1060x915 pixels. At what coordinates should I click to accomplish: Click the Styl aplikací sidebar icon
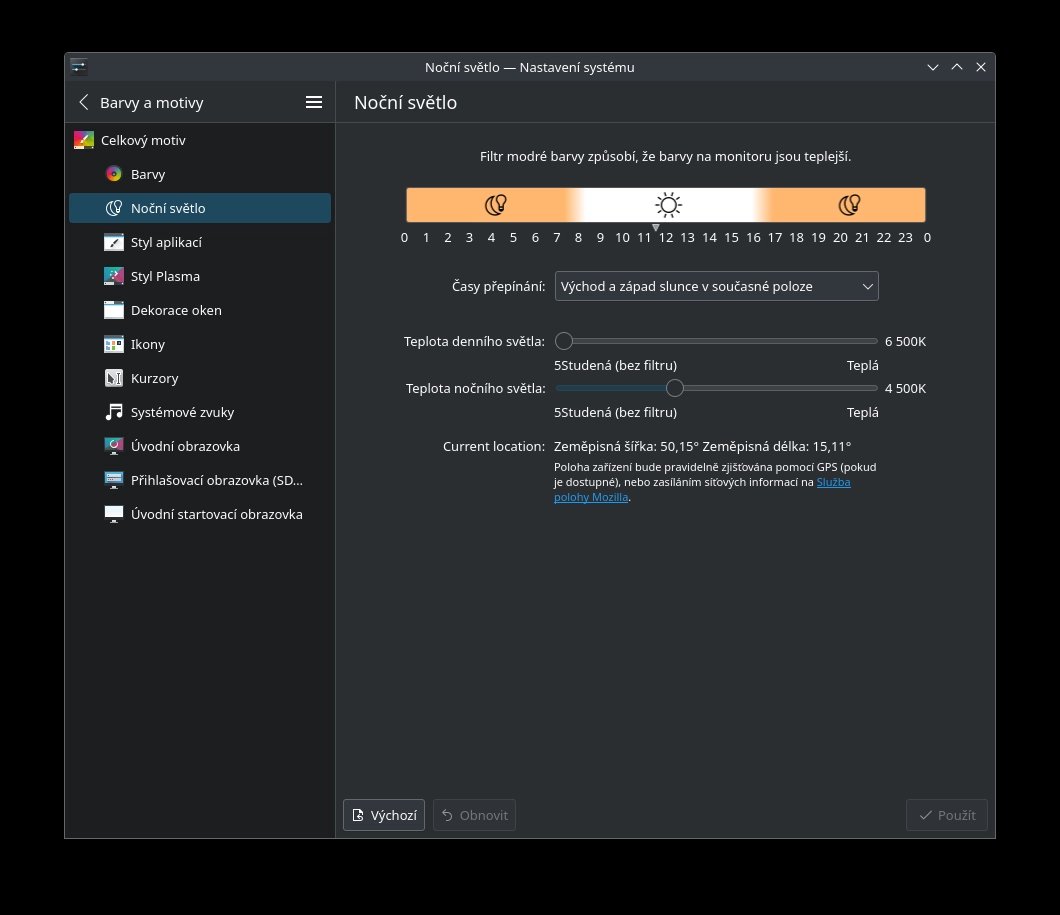tap(114, 242)
